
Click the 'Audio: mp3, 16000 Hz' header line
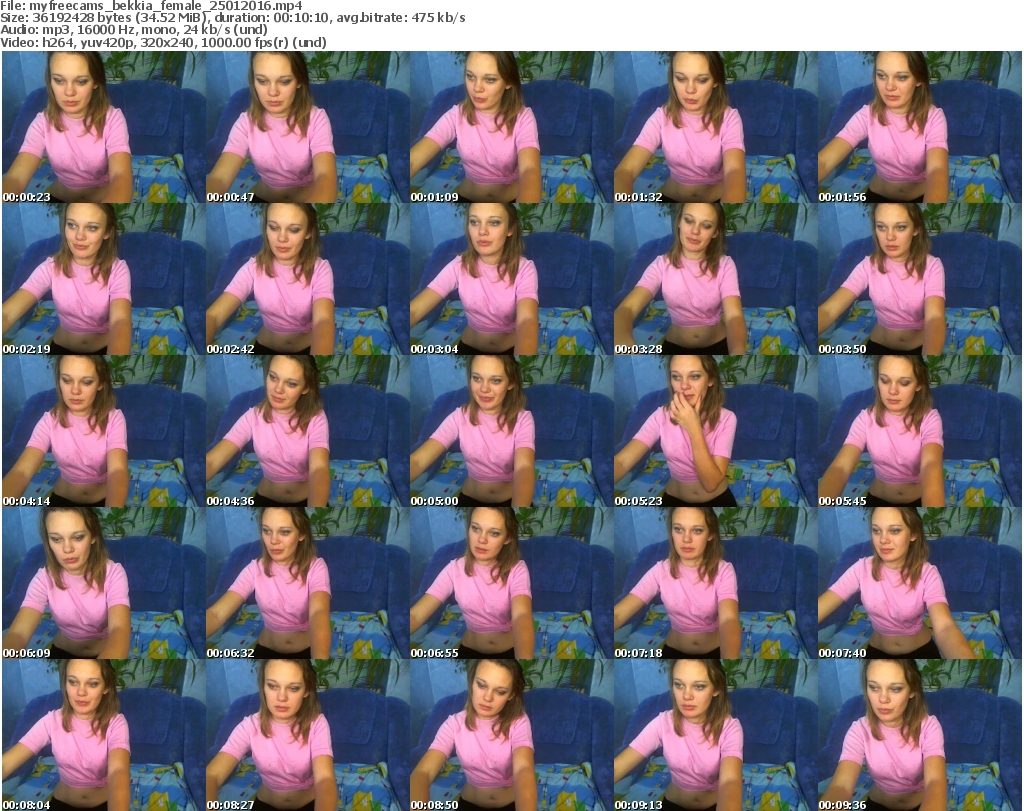point(134,29)
